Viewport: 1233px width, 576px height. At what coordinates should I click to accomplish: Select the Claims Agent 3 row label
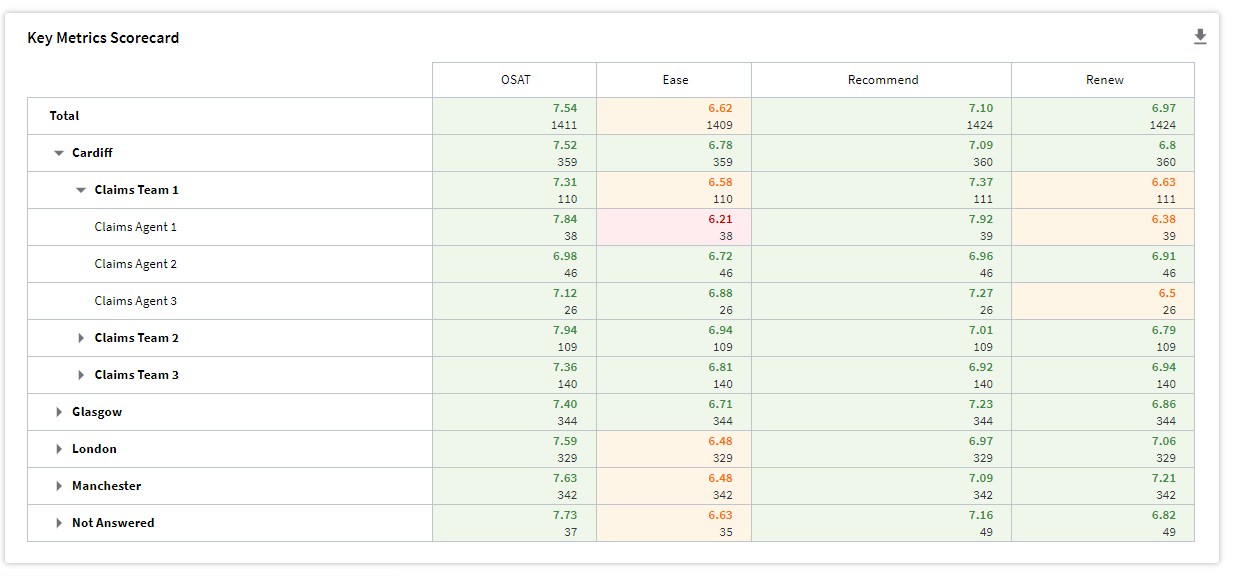(x=136, y=301)
